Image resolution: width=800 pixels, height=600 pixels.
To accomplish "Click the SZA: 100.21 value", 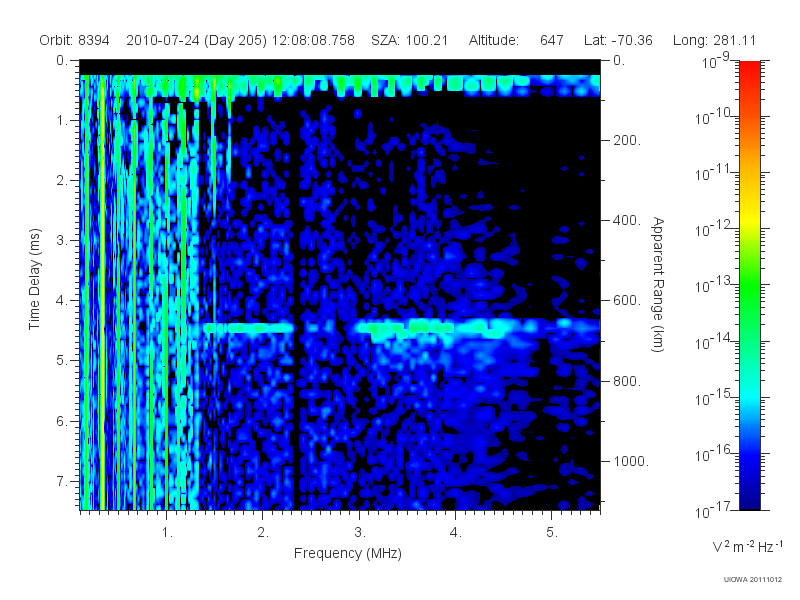I will (x=409, y=40).
